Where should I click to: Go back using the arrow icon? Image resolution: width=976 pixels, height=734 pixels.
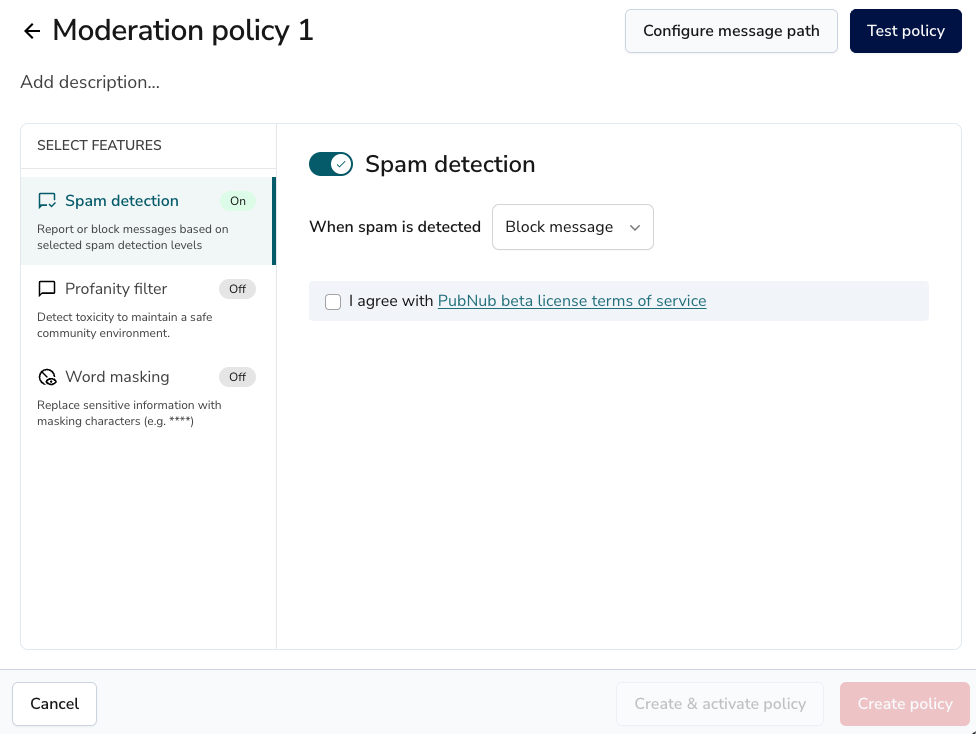[x=32, y=31]
